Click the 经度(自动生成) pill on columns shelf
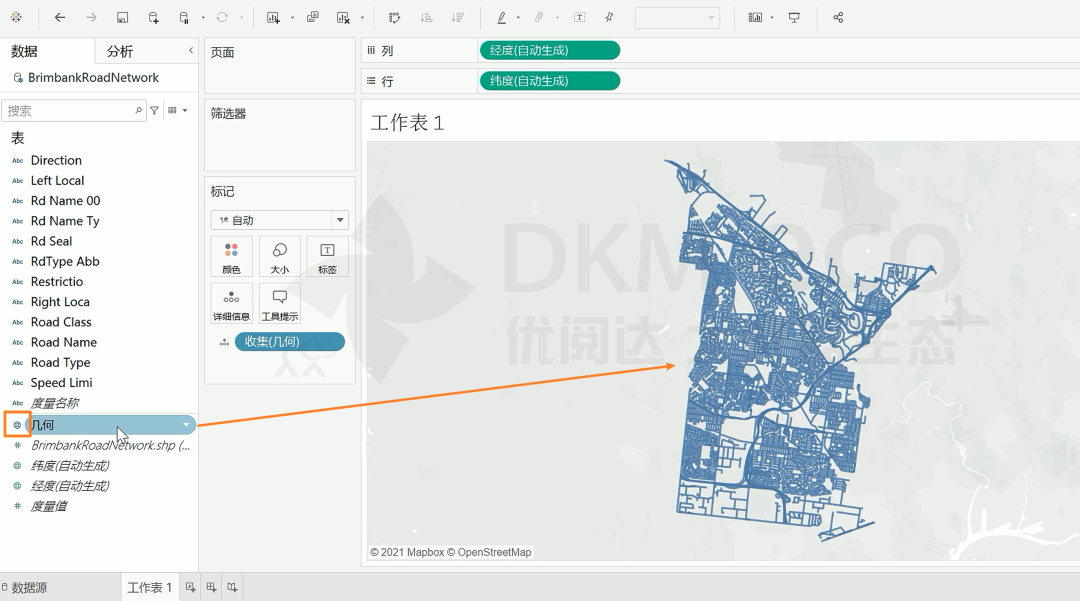 pos(549,51)
